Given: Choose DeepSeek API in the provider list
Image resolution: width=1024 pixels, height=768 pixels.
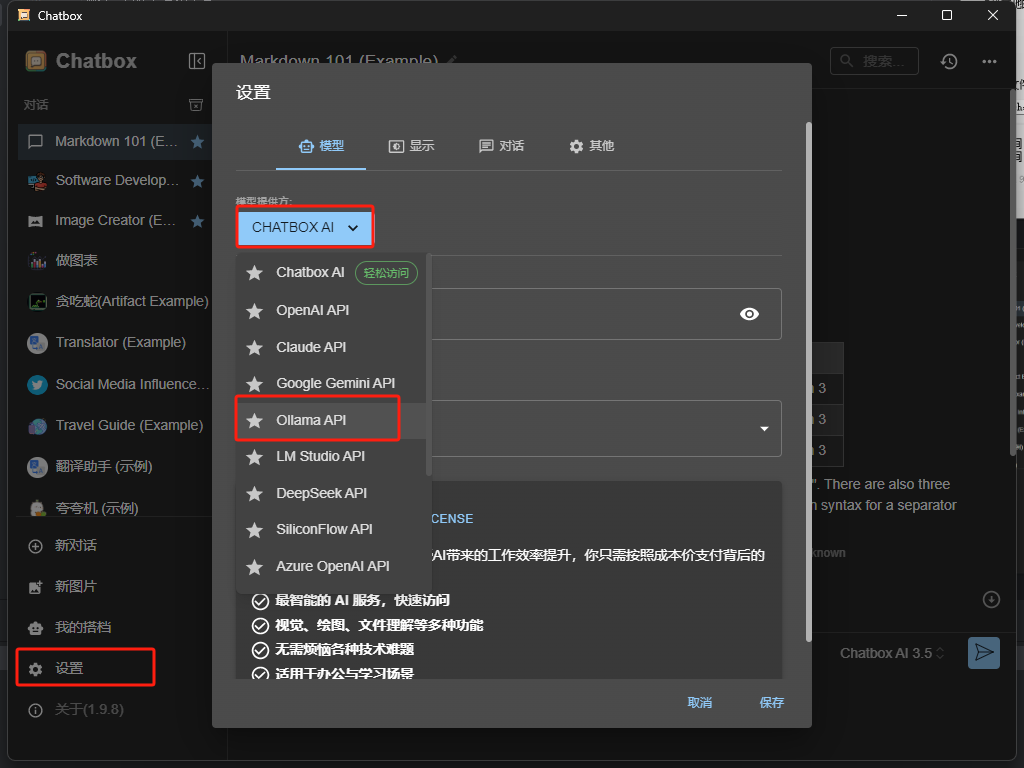Looking at the screenshot, I should tap(321, 493).
